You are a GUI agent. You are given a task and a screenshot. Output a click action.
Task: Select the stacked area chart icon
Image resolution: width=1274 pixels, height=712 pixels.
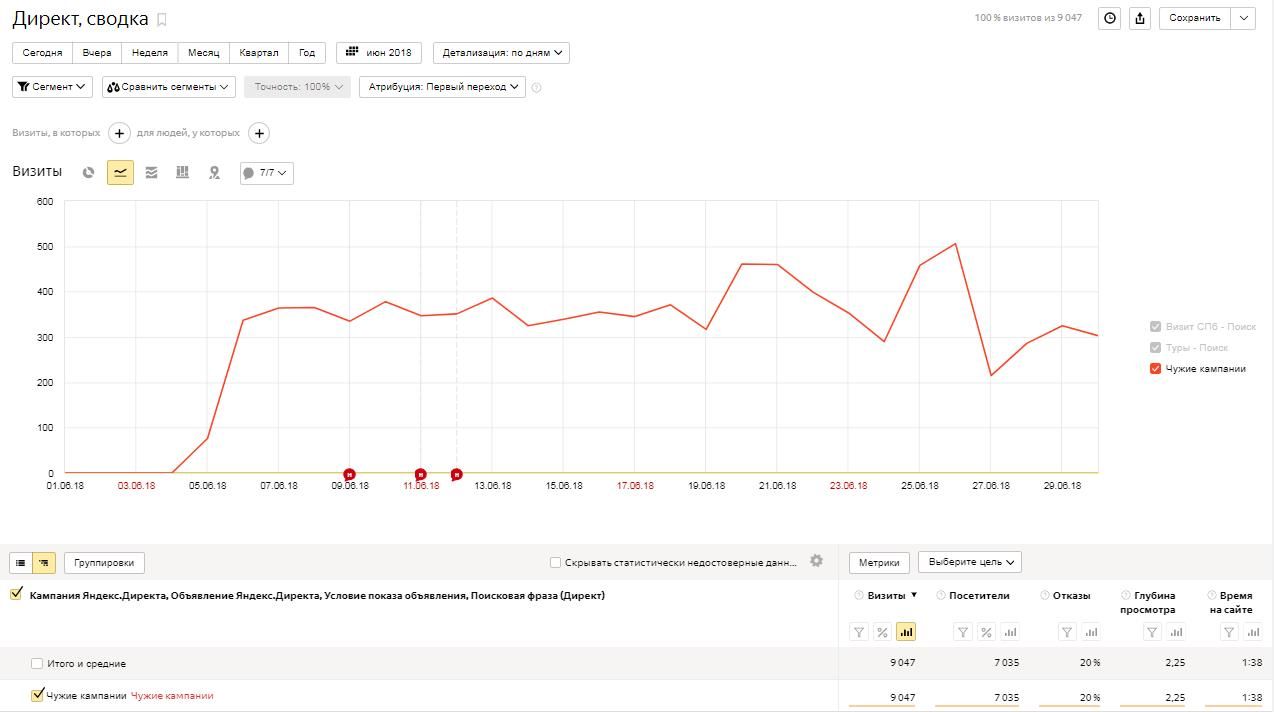point(151,172)
